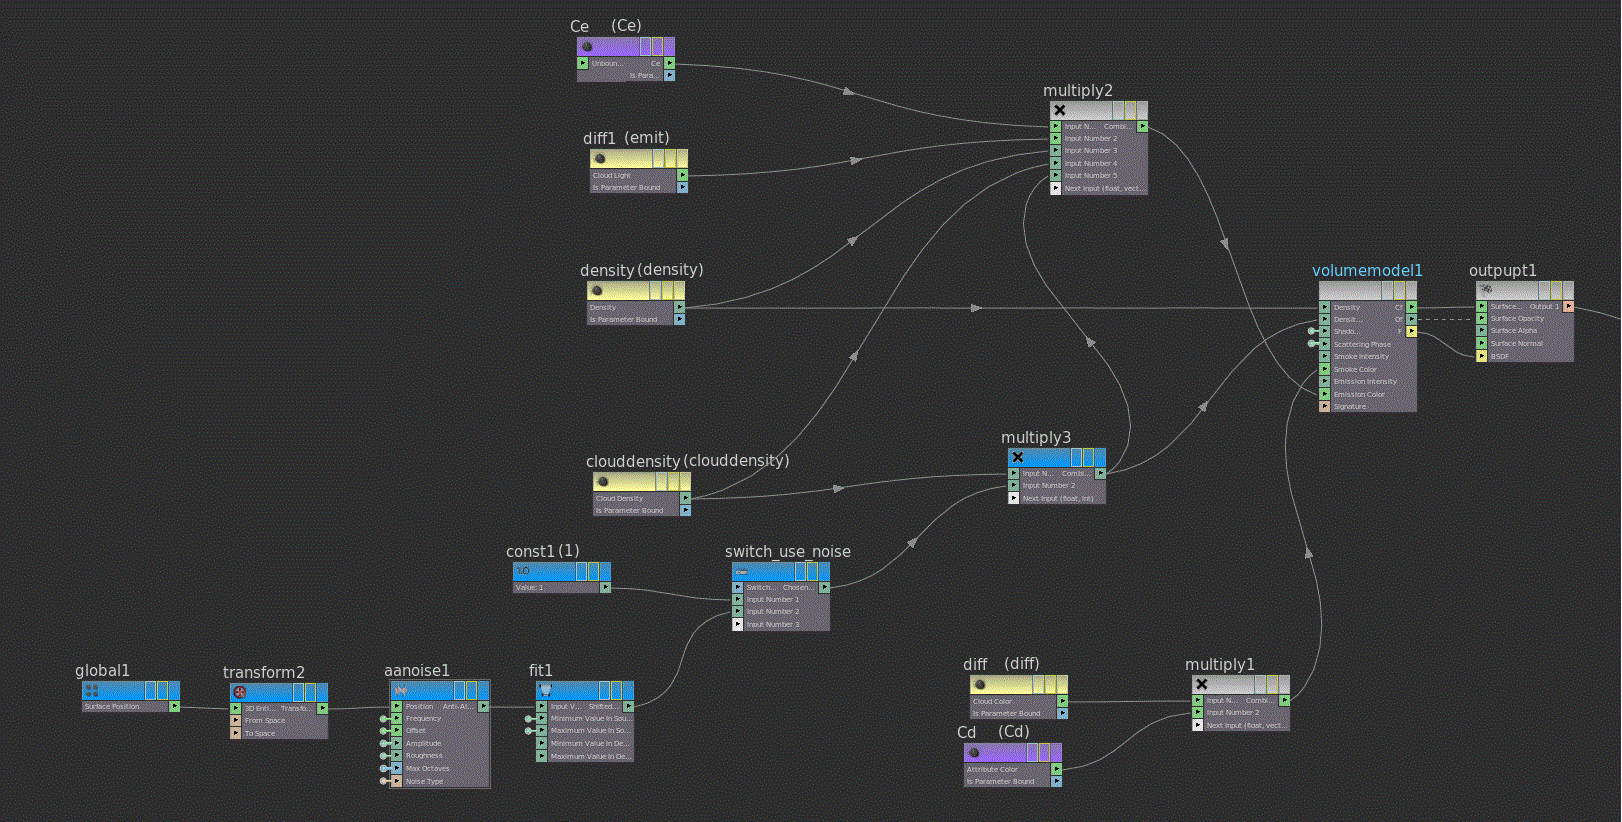Select the transform2 node label
The image size is (1622, 822).
(x=264, y=672)
